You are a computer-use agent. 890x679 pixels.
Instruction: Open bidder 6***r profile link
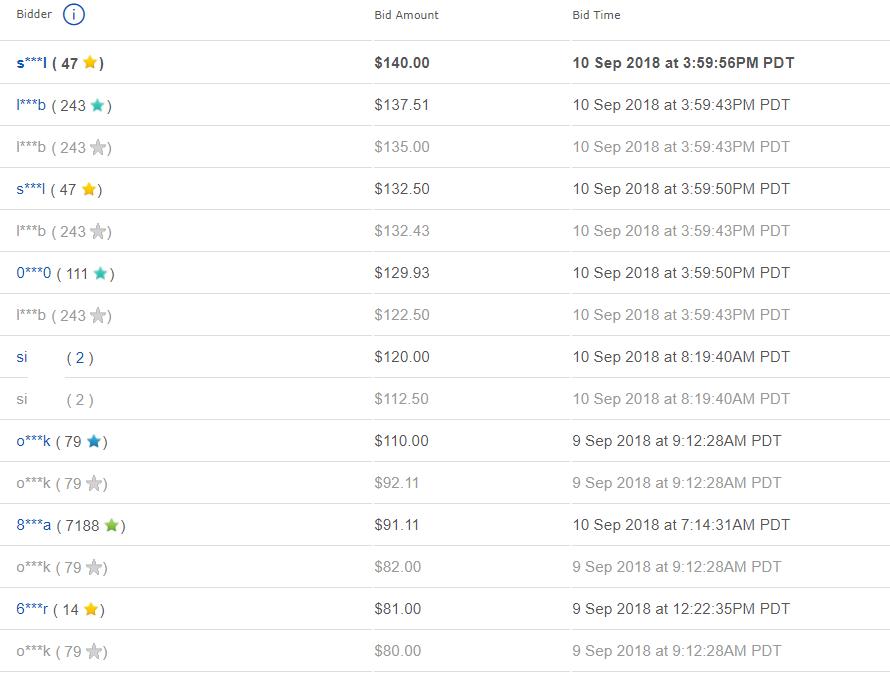pos(32,609)
